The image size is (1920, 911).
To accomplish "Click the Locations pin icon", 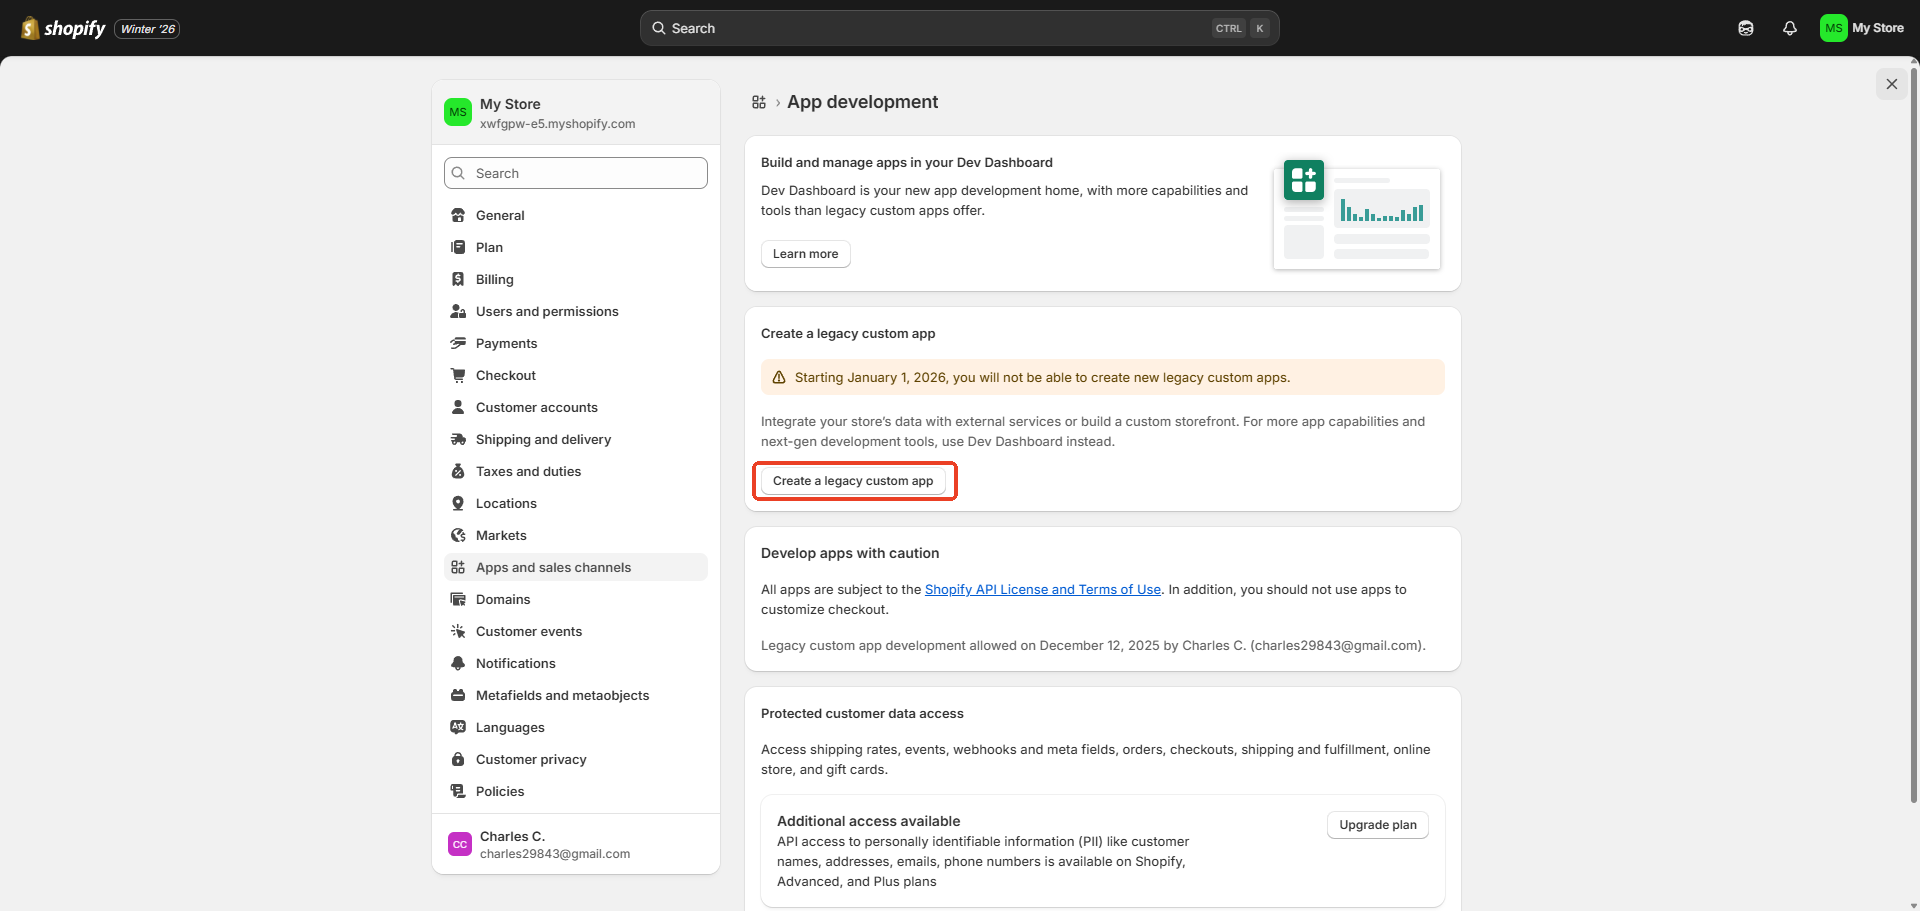I will (x=458, y=503).
